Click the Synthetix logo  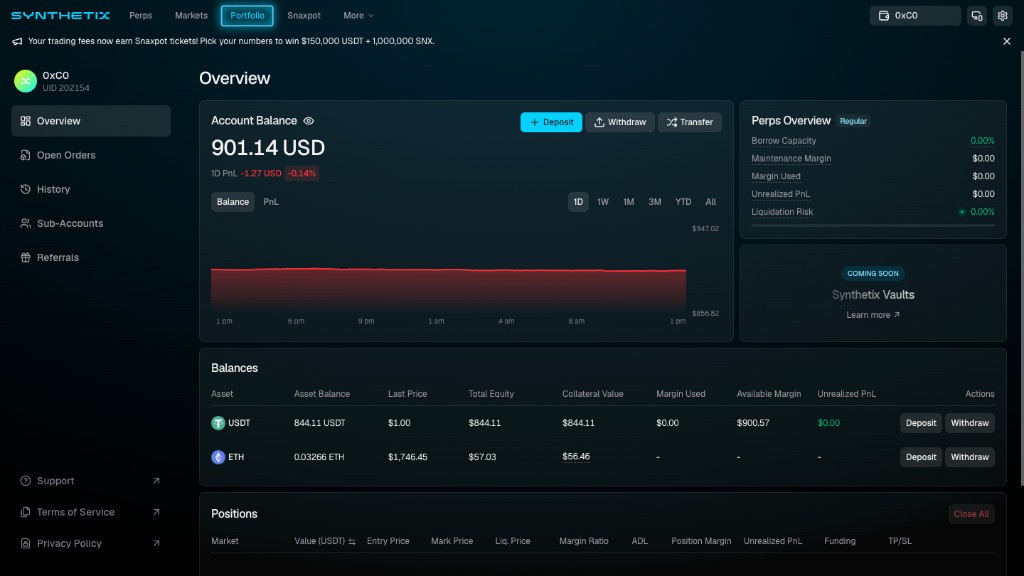click(x=60, y=15)
